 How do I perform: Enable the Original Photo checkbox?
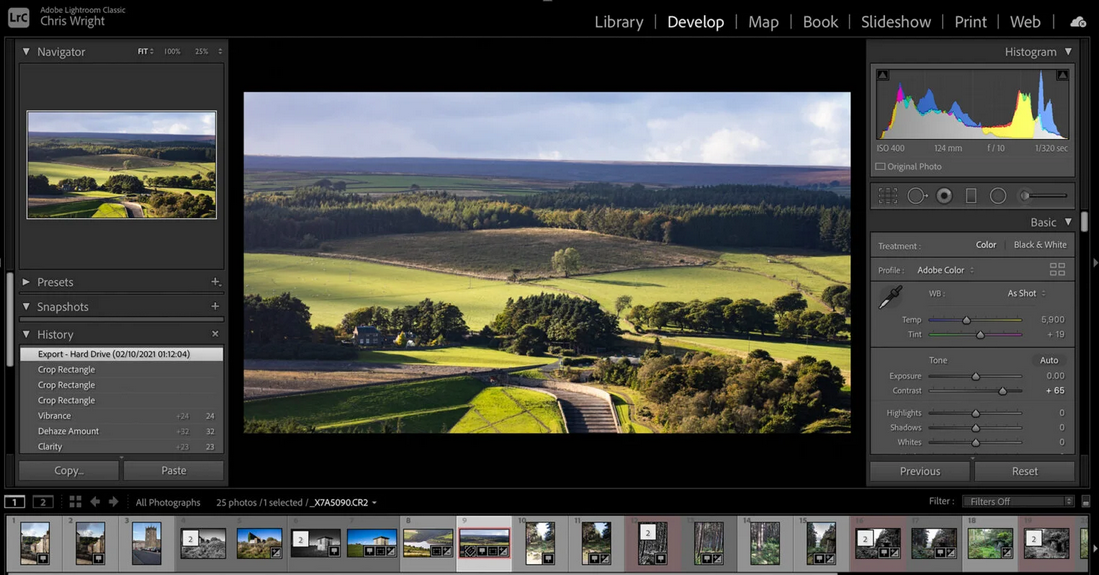coord(880,166)
